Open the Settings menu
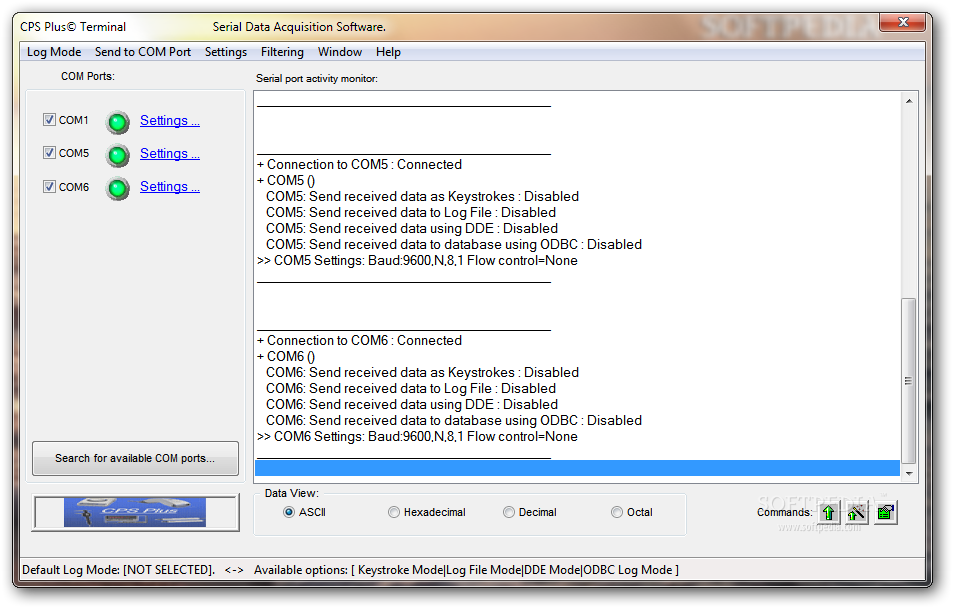 [x=225, y=52]
